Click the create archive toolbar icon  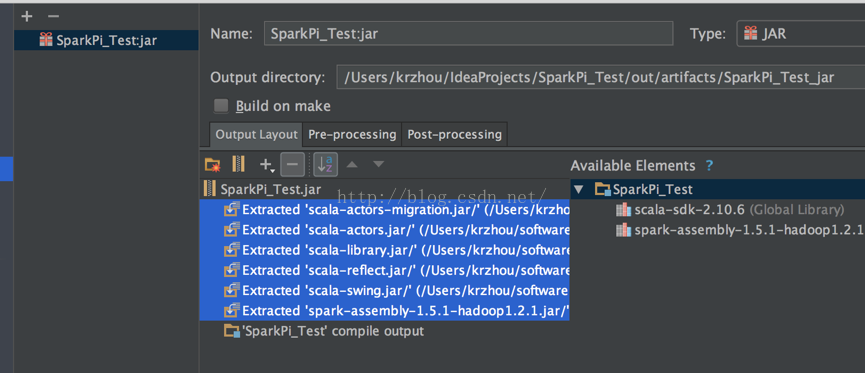(x=238, y=164)
